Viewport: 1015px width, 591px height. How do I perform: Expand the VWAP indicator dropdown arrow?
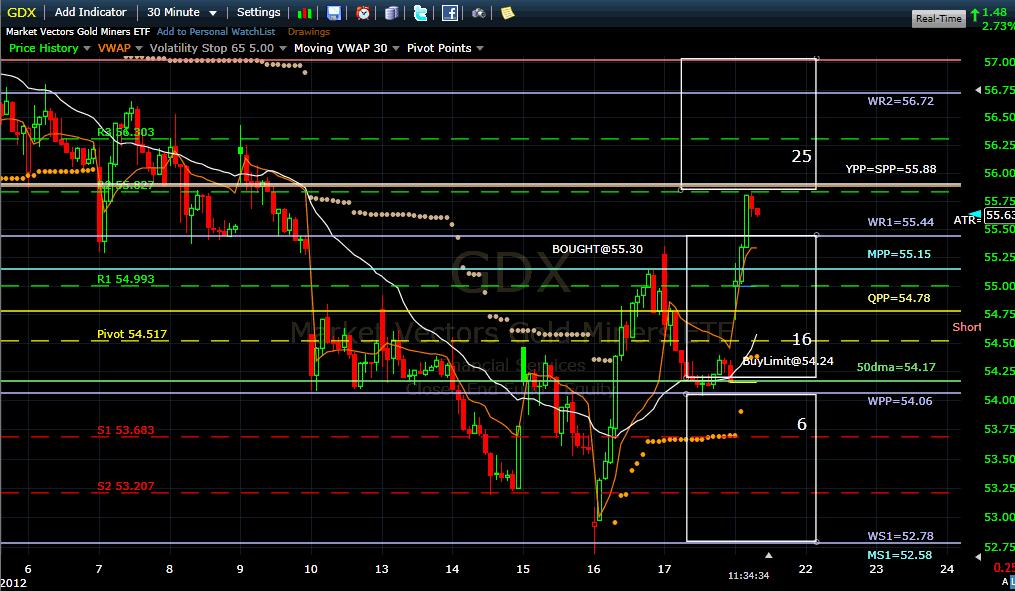click(139, 49)
